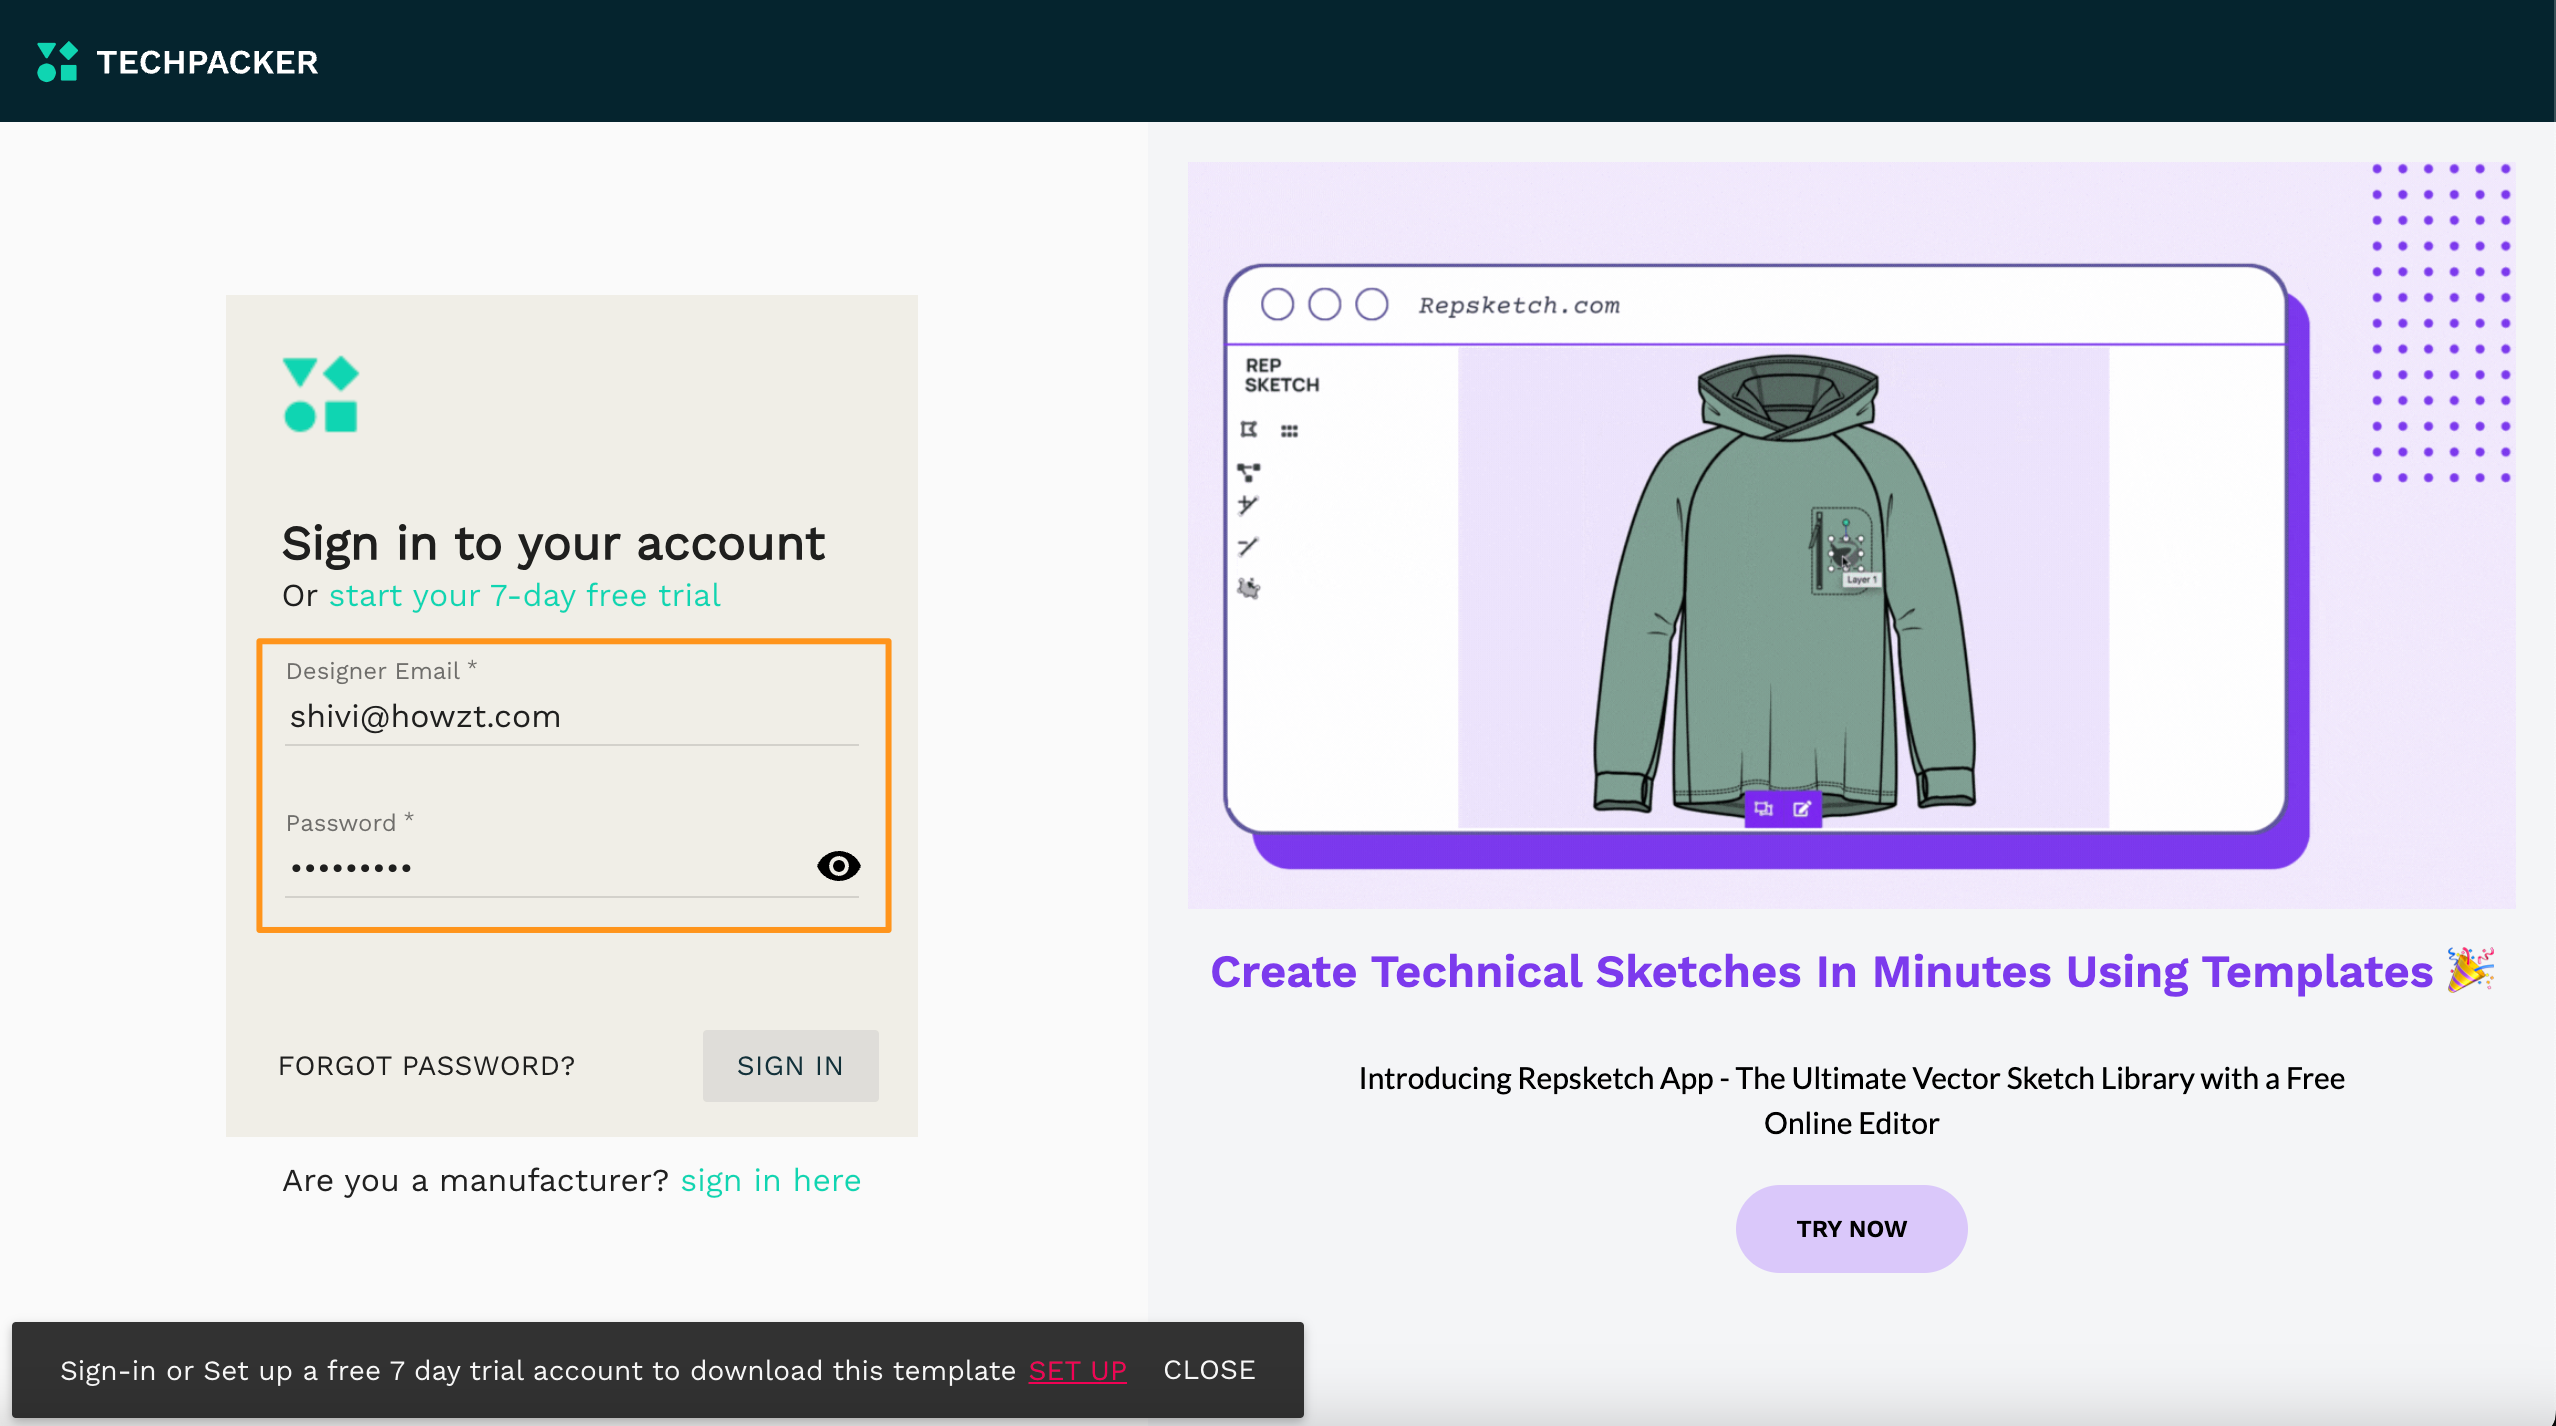Image resolution: width=2556 pixels, height=1426 pixels.
Task: Click the Designer Email input field
Action: point(570,717)
